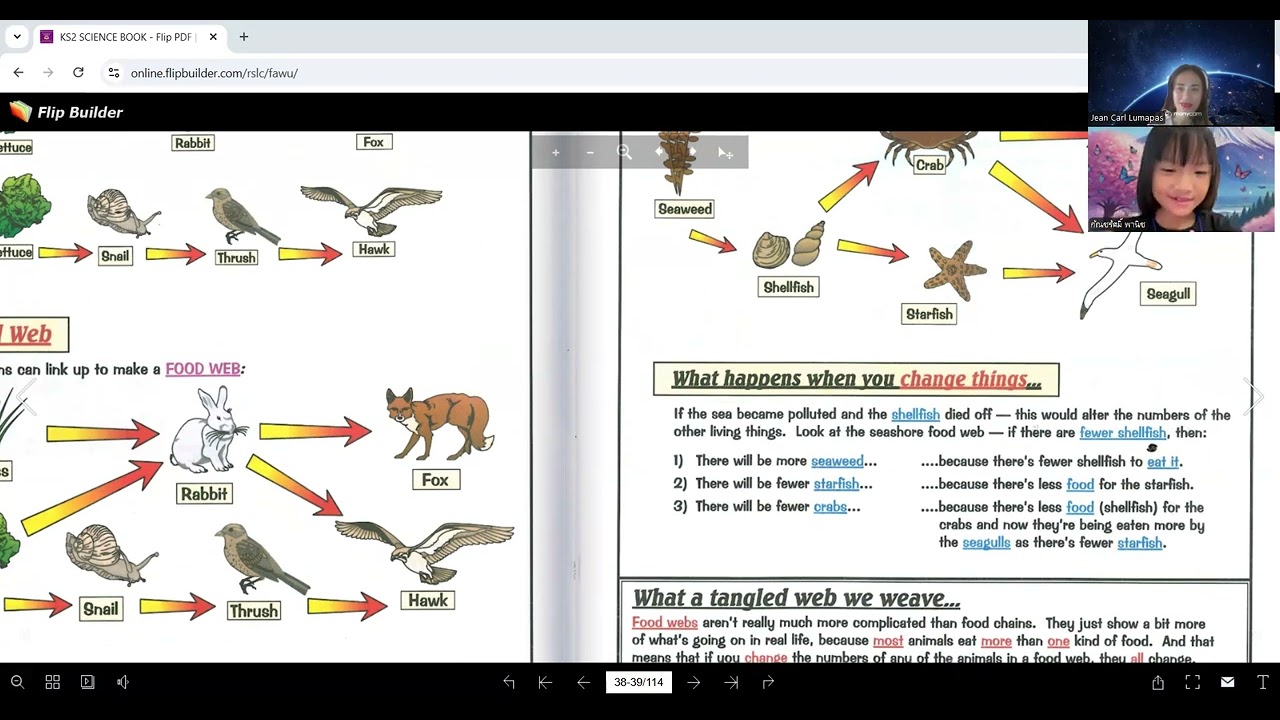Open the site information icon beside URL
Image resolution: width=1280 pixels, height=720 pixels.
(114, 73)
